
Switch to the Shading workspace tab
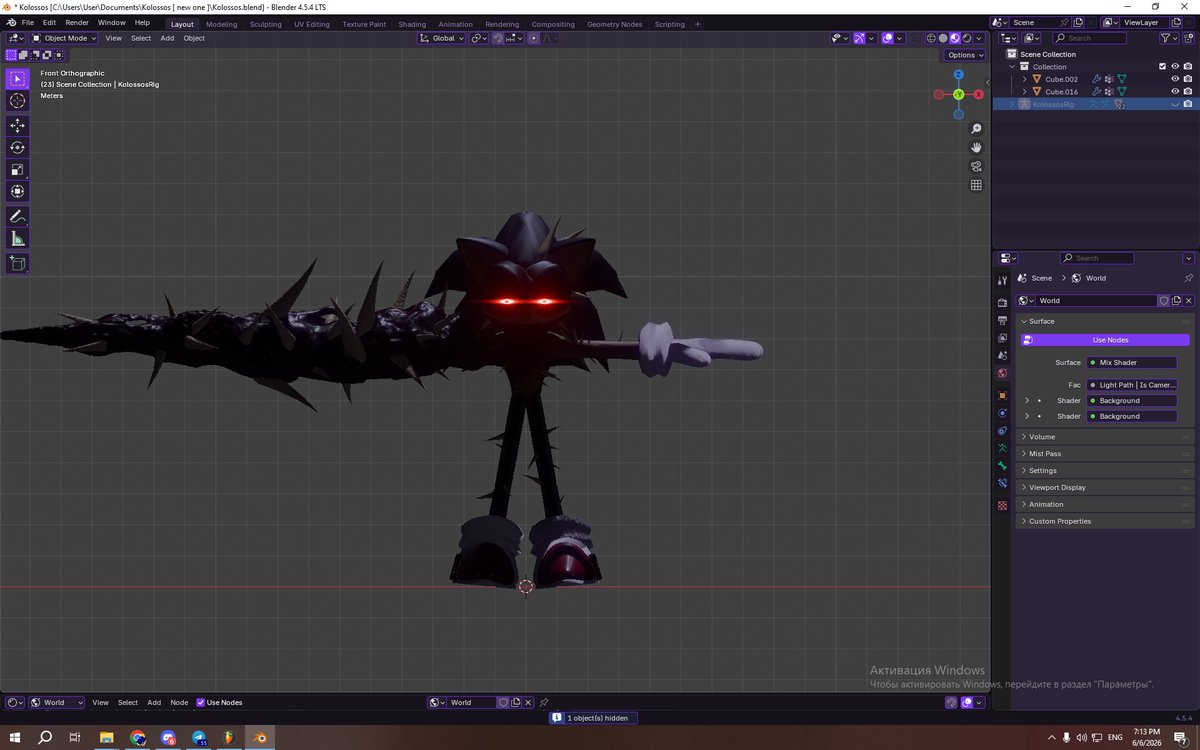tap(412, 24)
